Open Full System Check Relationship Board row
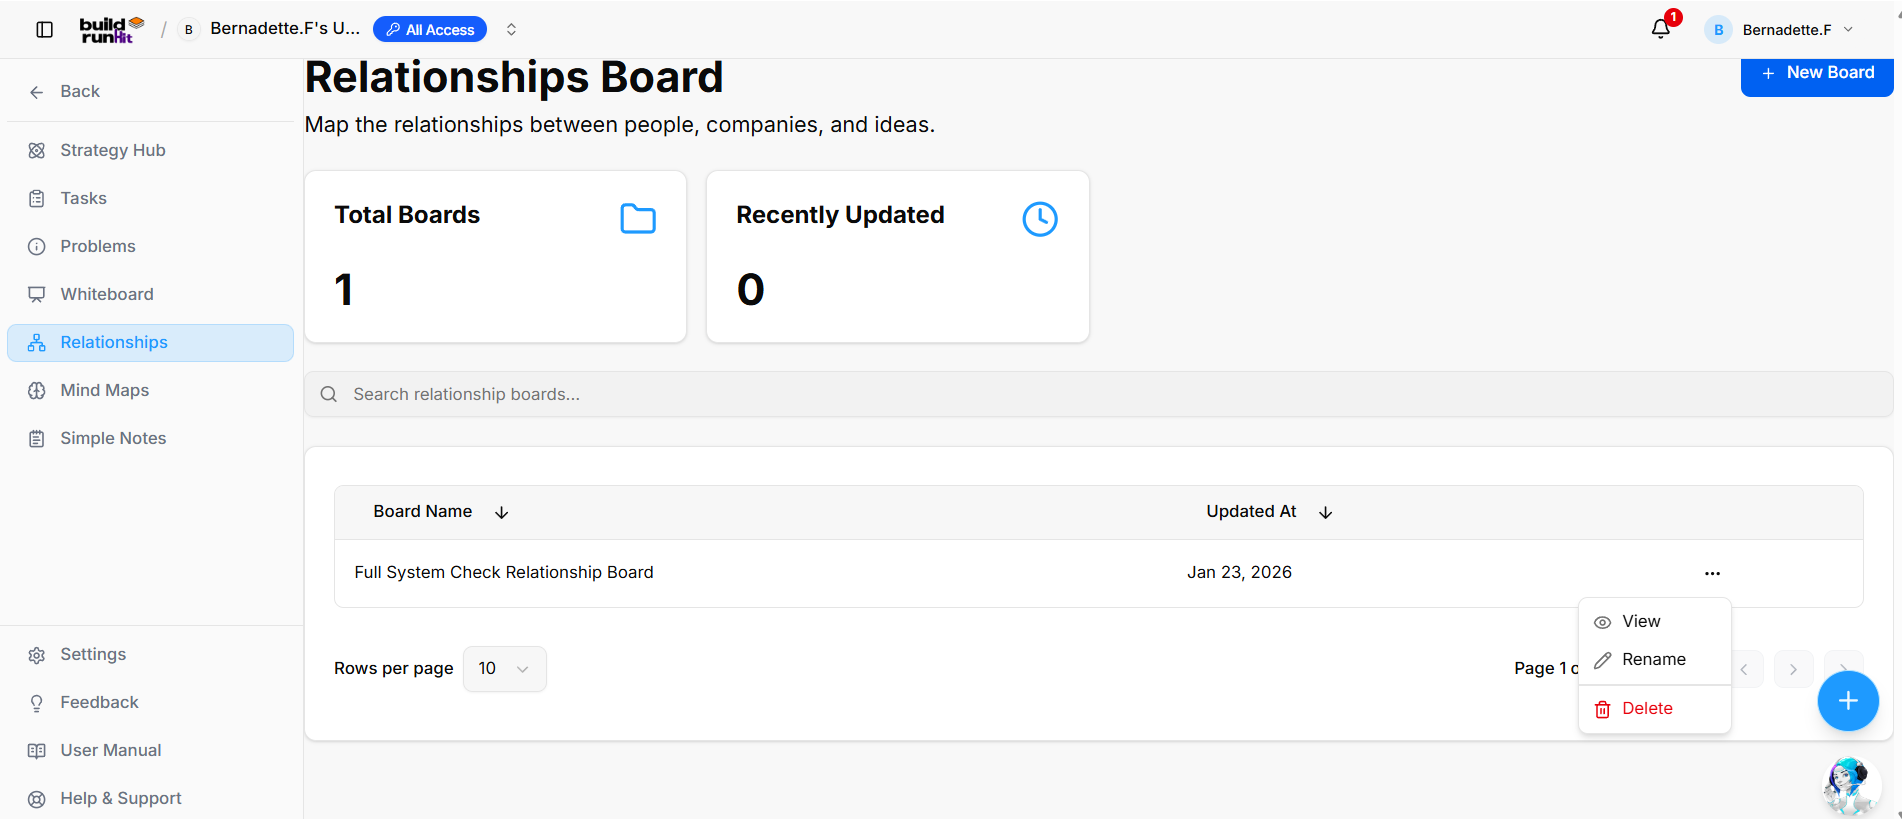The height and width of the screenshot is (819, 1902). (x=1098, y=573)
